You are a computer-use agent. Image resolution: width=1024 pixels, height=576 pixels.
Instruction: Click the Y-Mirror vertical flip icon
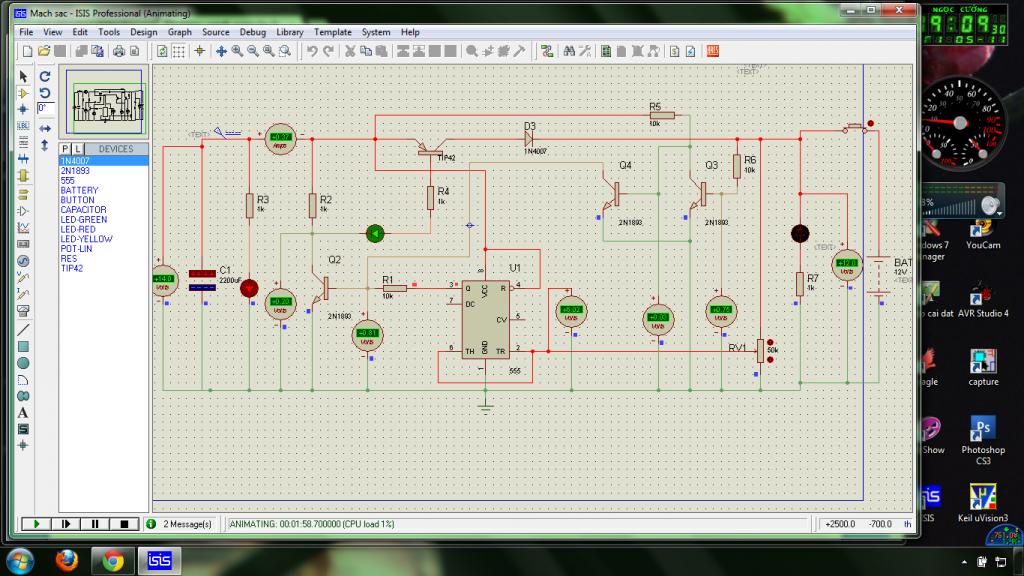pos(45,145)
